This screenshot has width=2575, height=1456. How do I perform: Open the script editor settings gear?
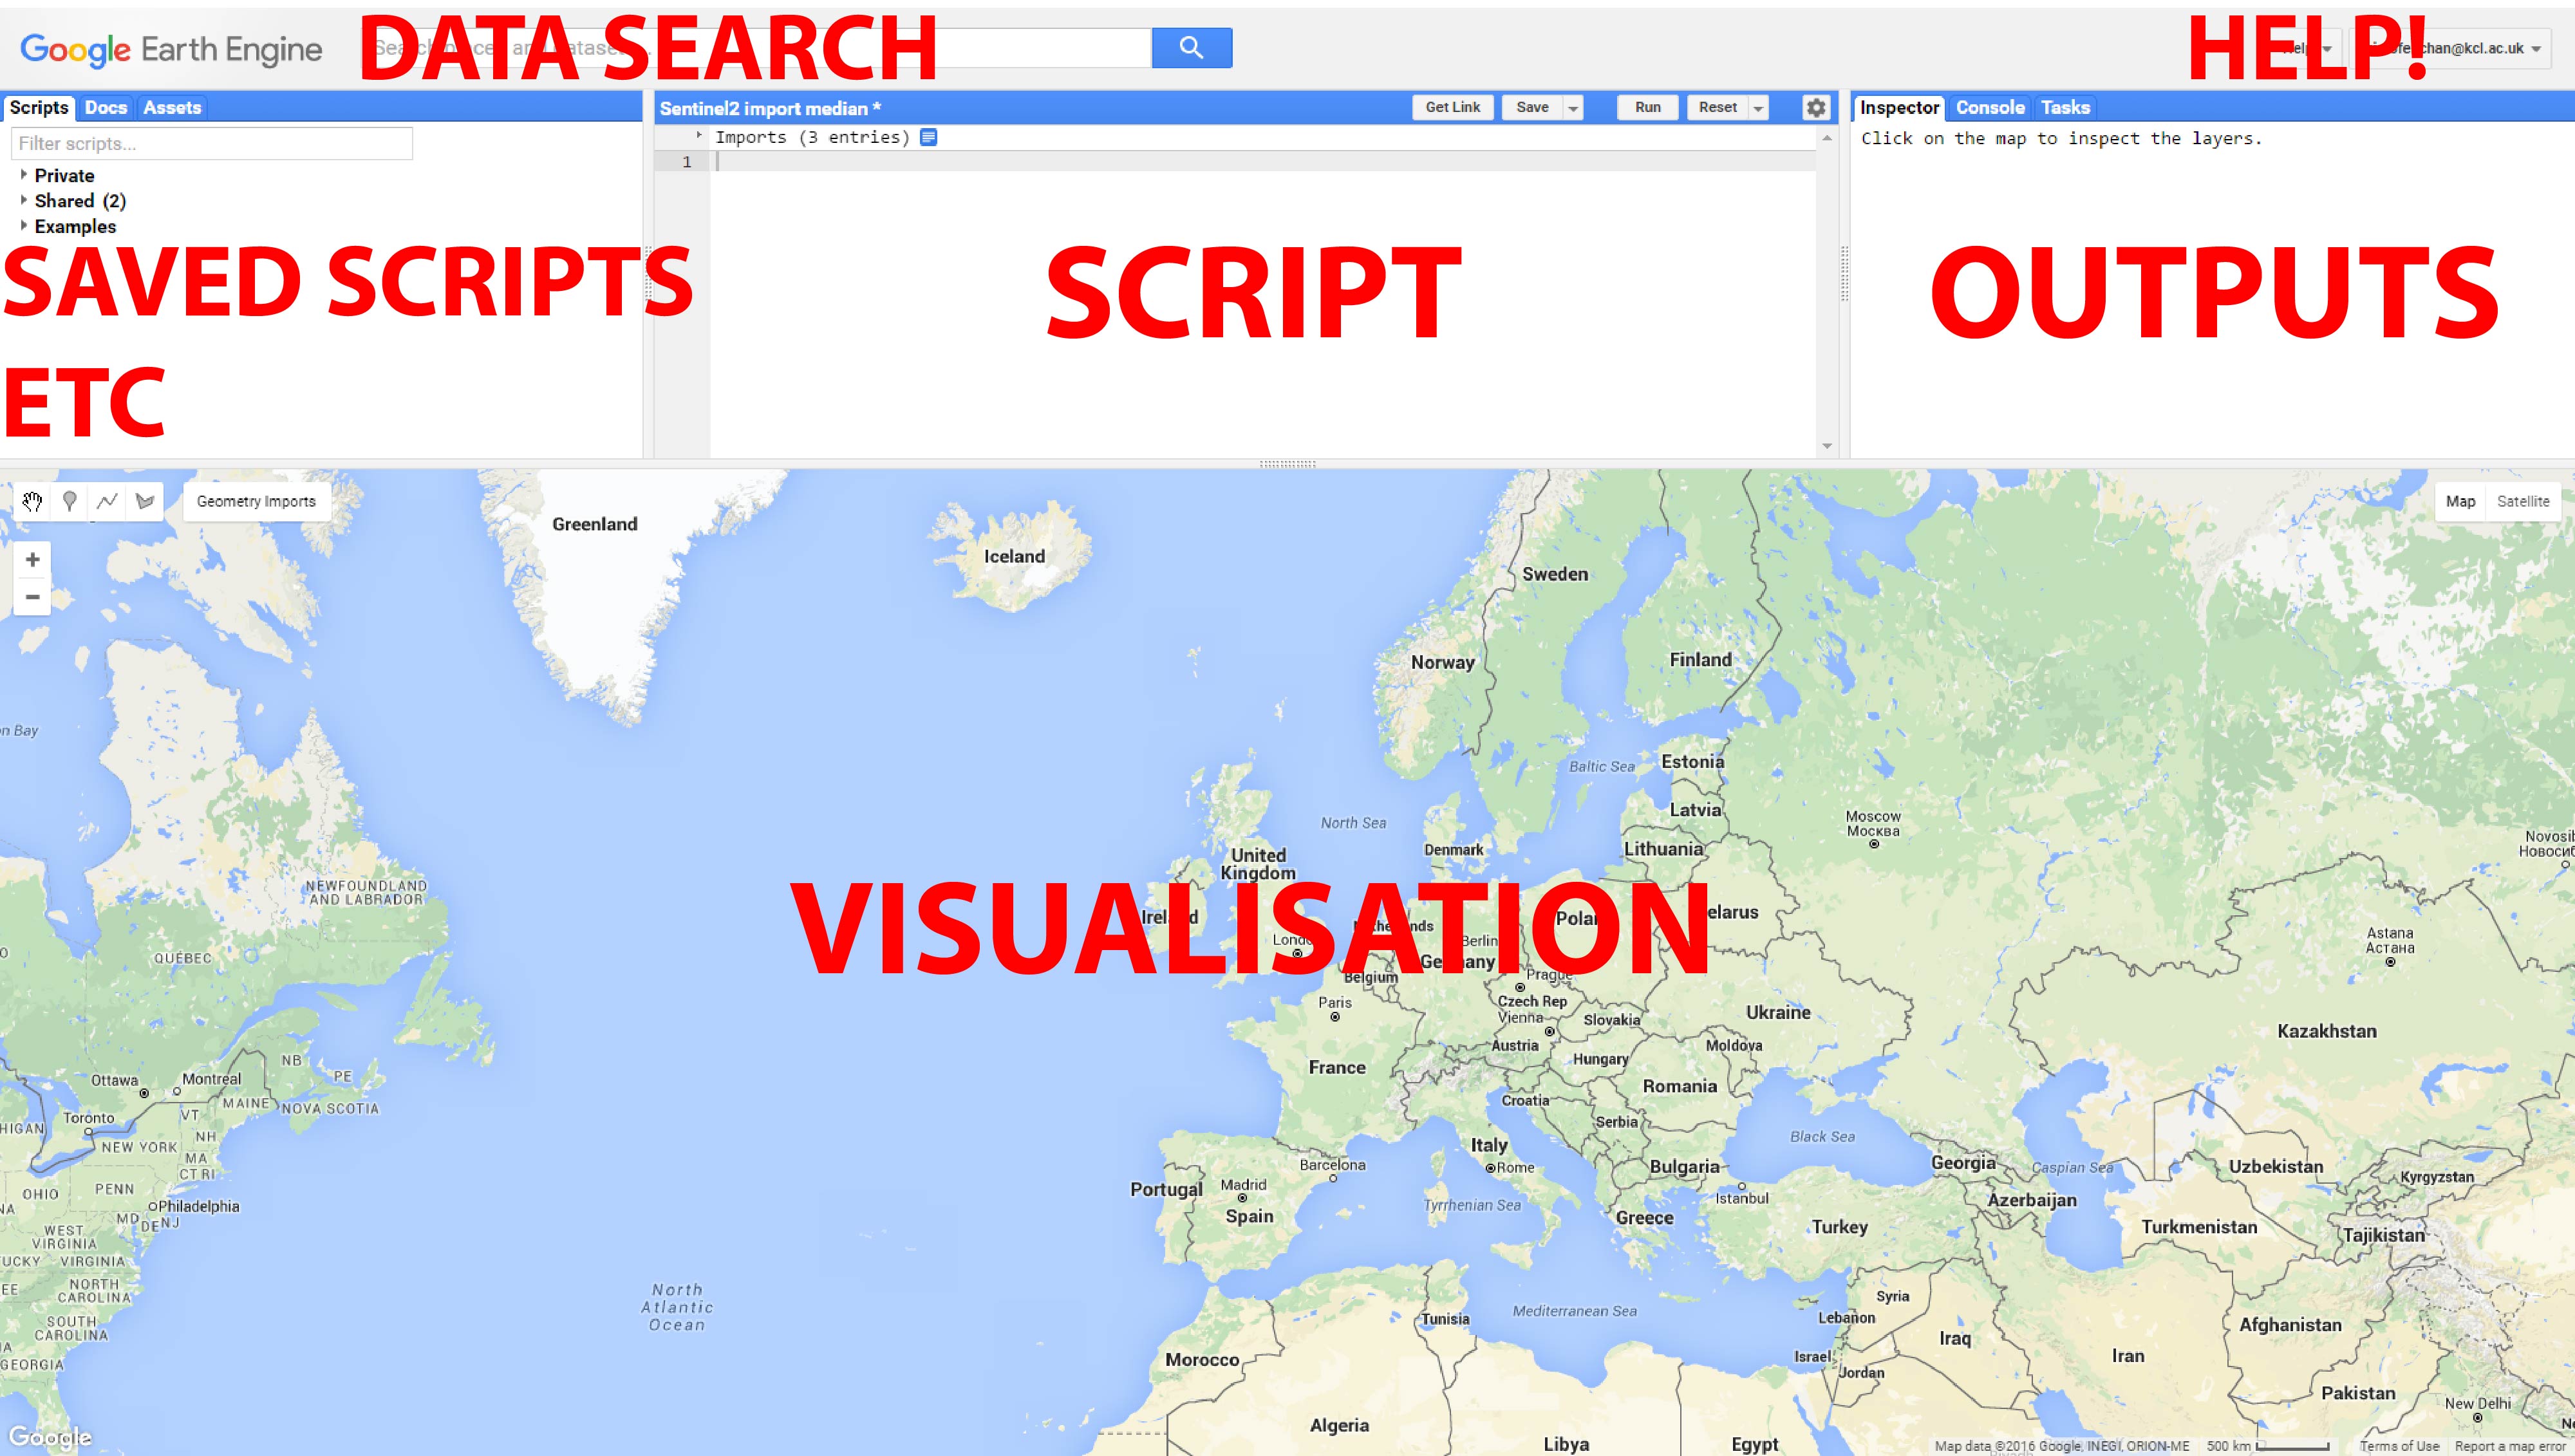(x=1815, y=108)
